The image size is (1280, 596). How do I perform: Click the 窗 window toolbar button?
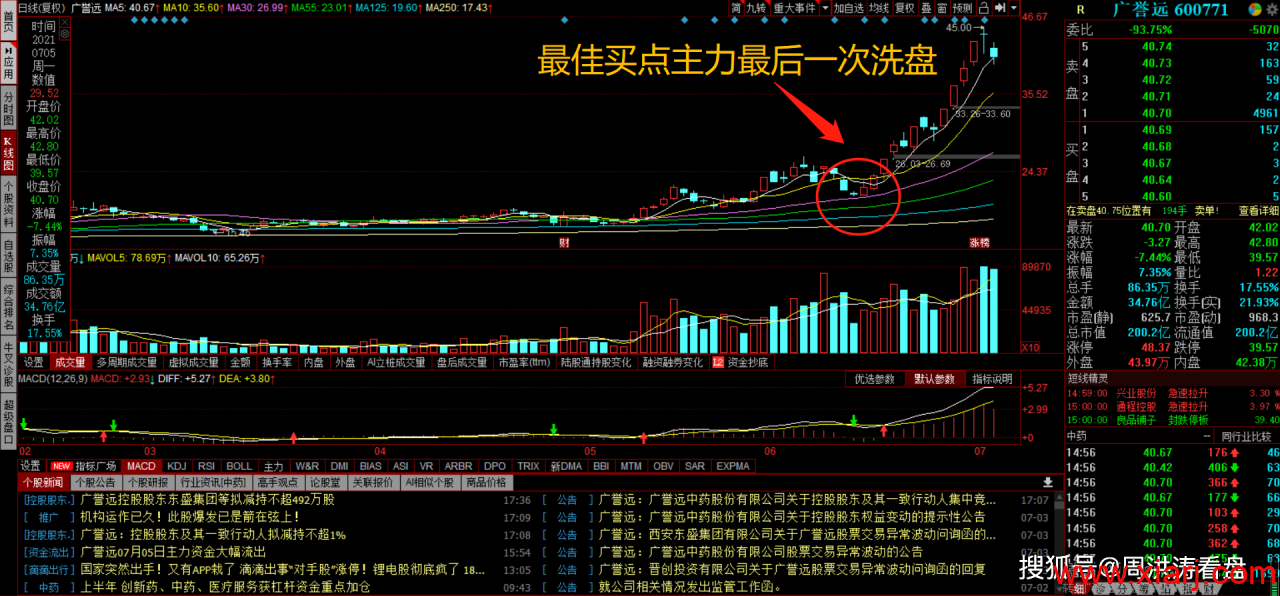tap(942, 7)
